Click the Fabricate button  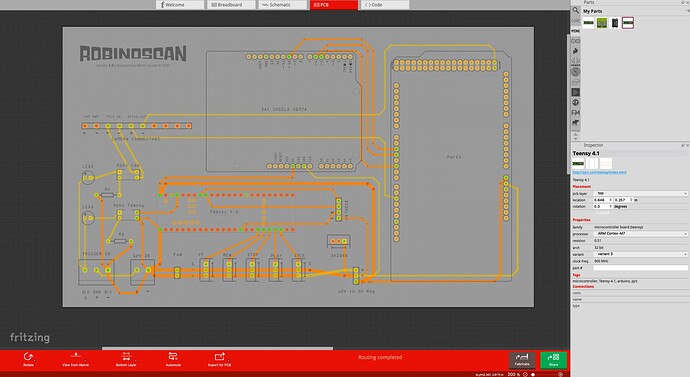[522, 360]
